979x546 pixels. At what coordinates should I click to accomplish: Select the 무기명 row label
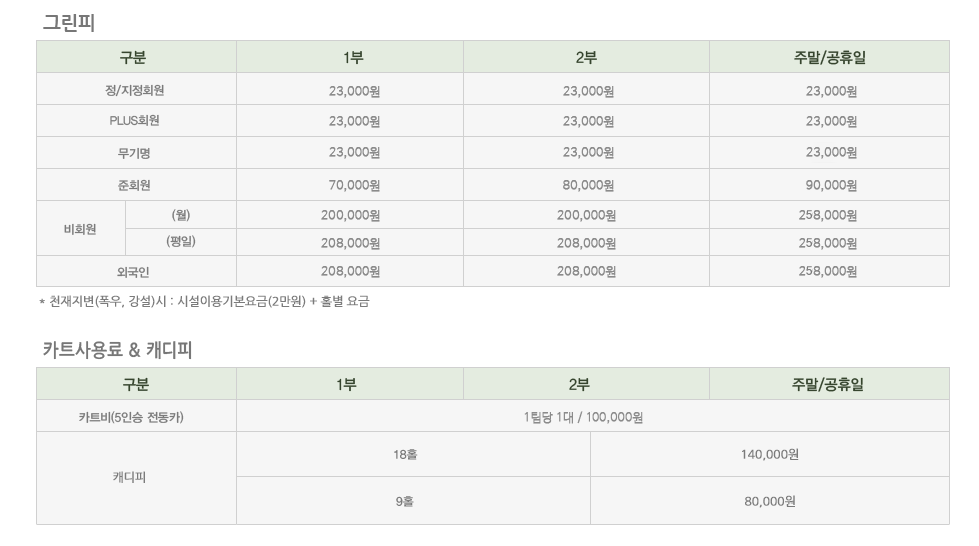134,152
